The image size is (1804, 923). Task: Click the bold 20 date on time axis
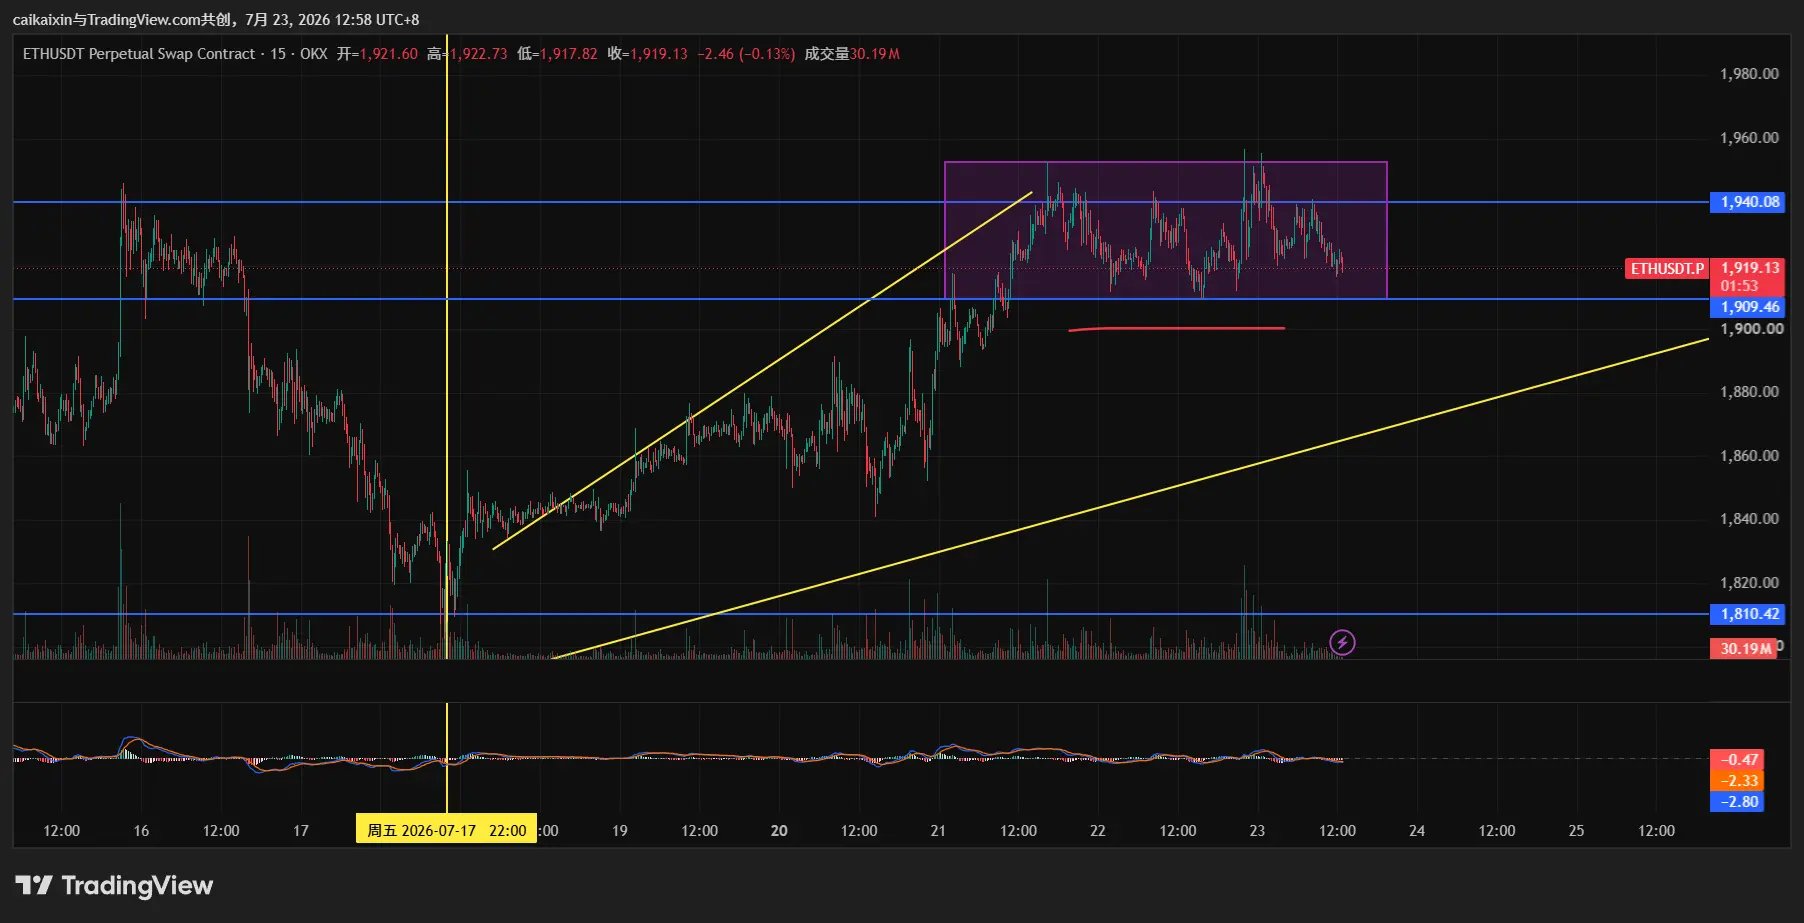[x=779, y=831]
